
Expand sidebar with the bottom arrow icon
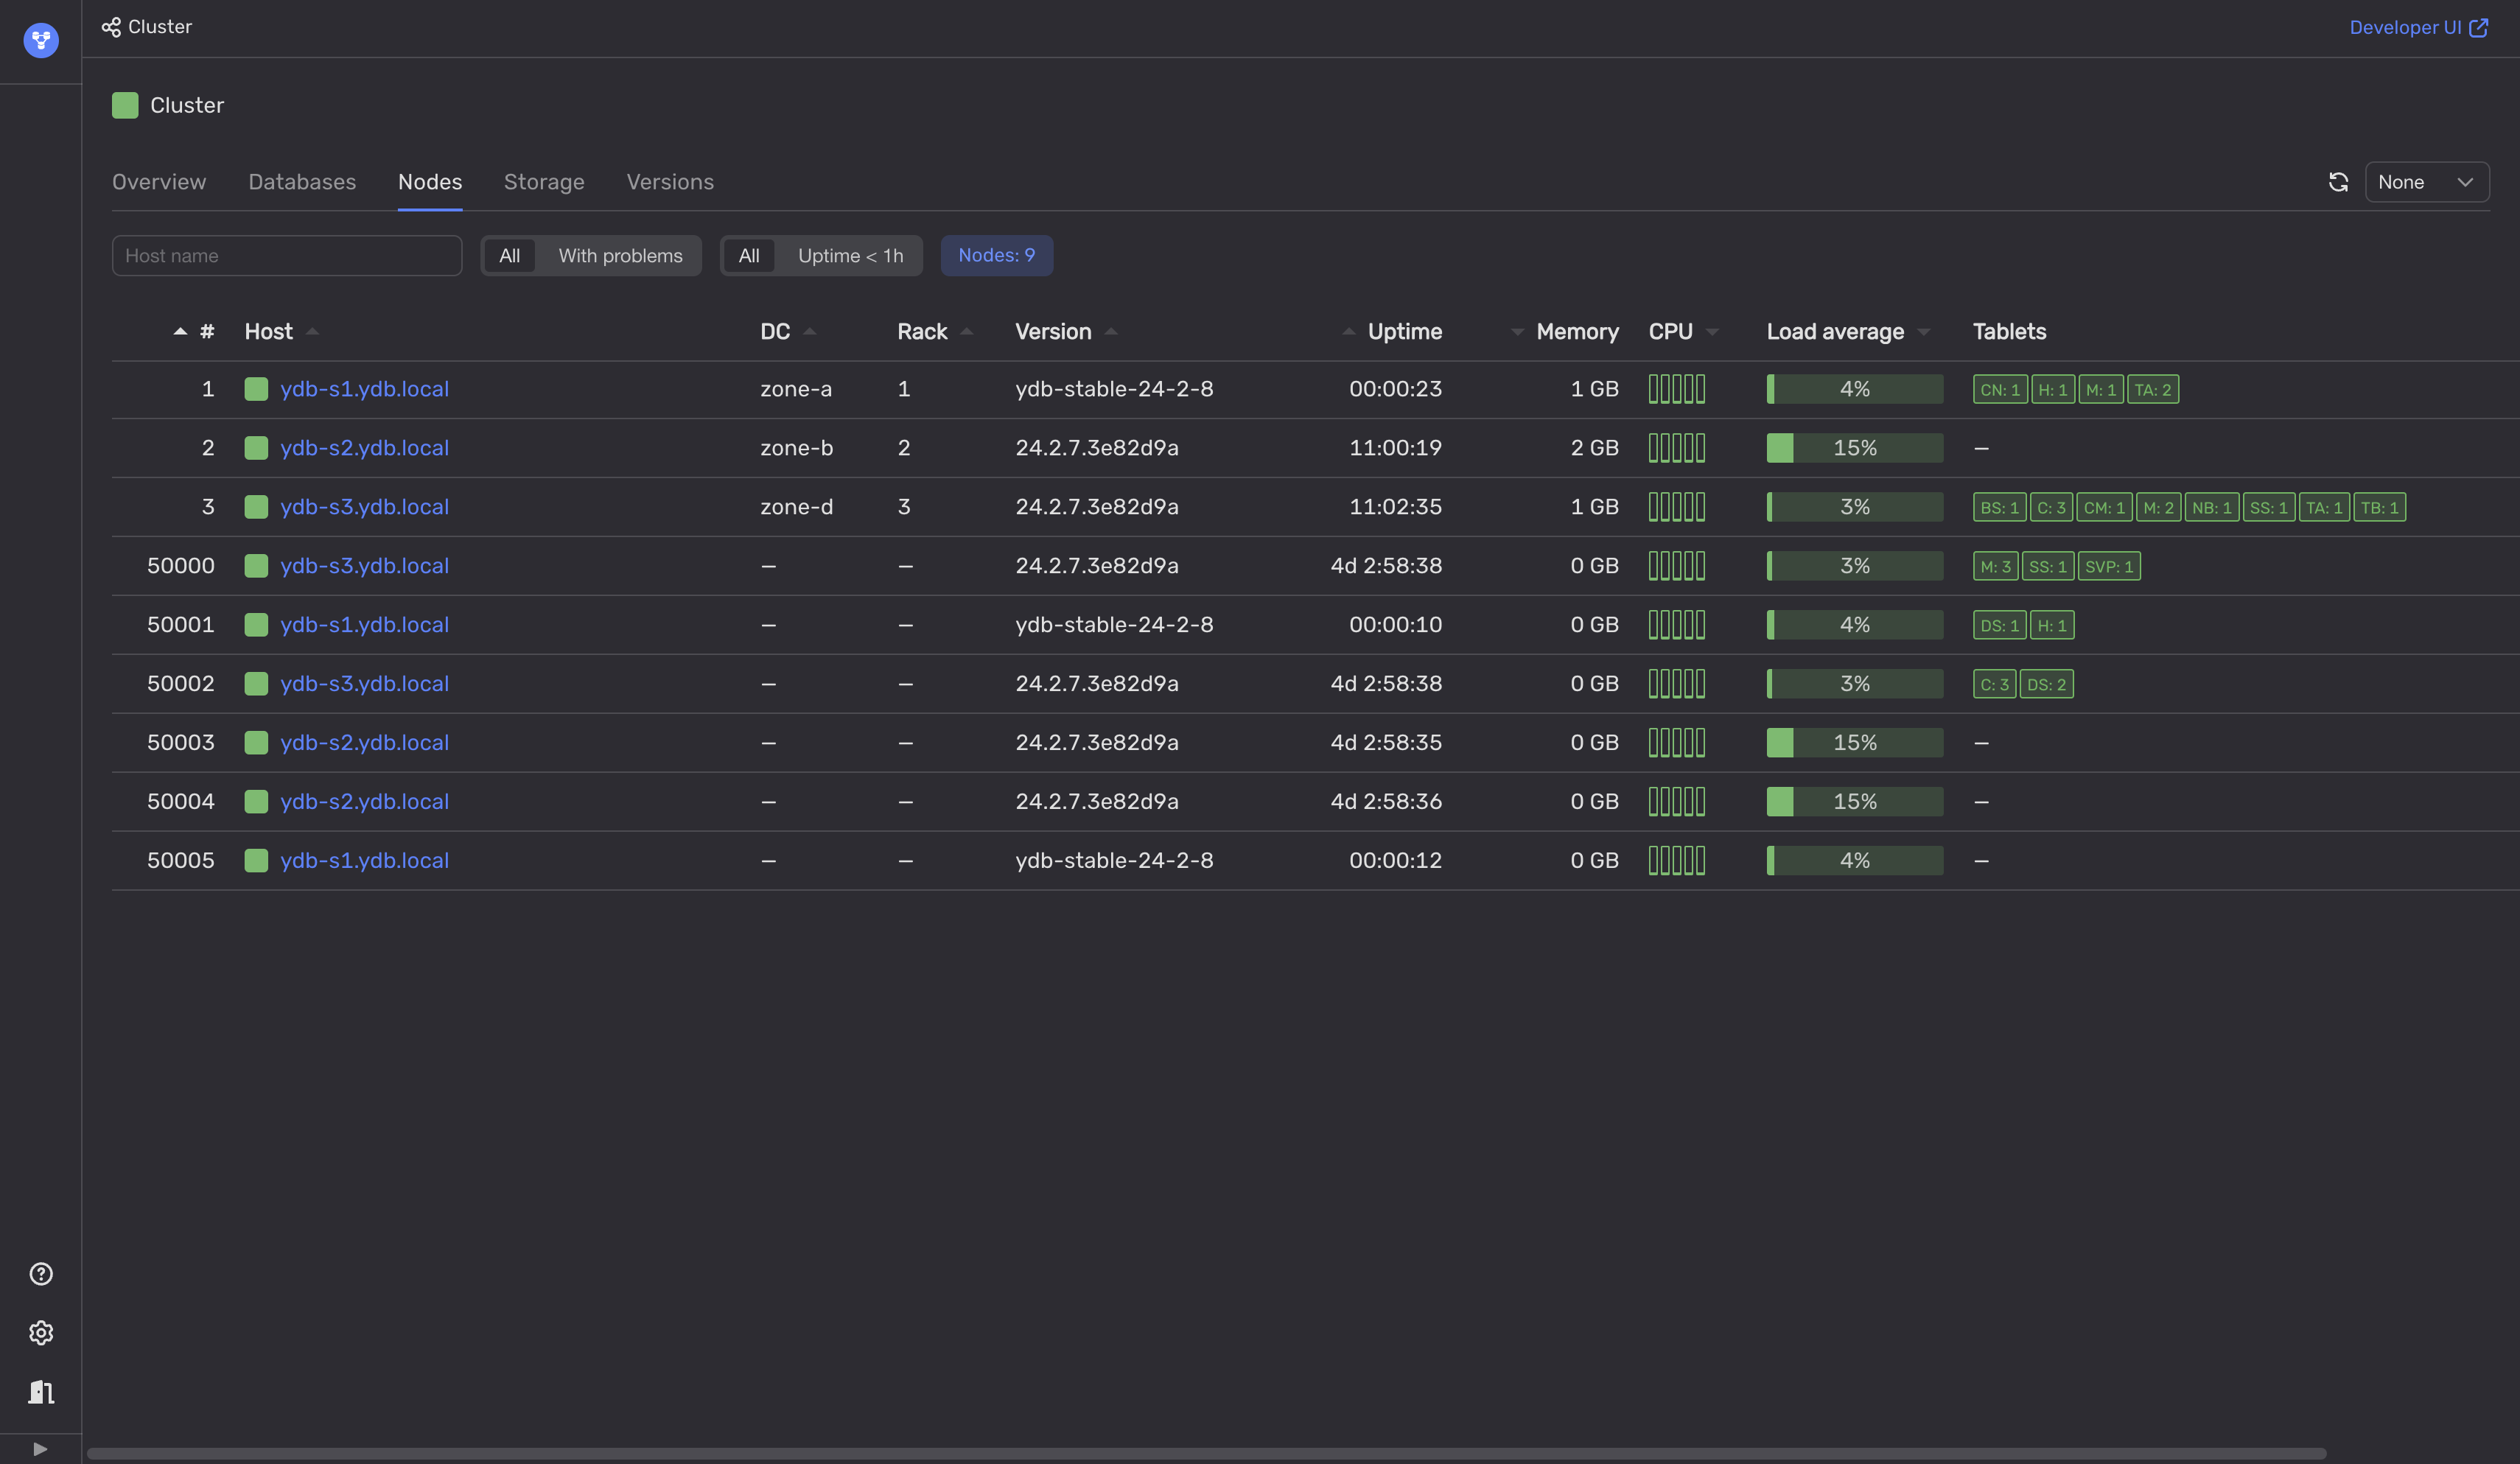[x=40, y=1449]
